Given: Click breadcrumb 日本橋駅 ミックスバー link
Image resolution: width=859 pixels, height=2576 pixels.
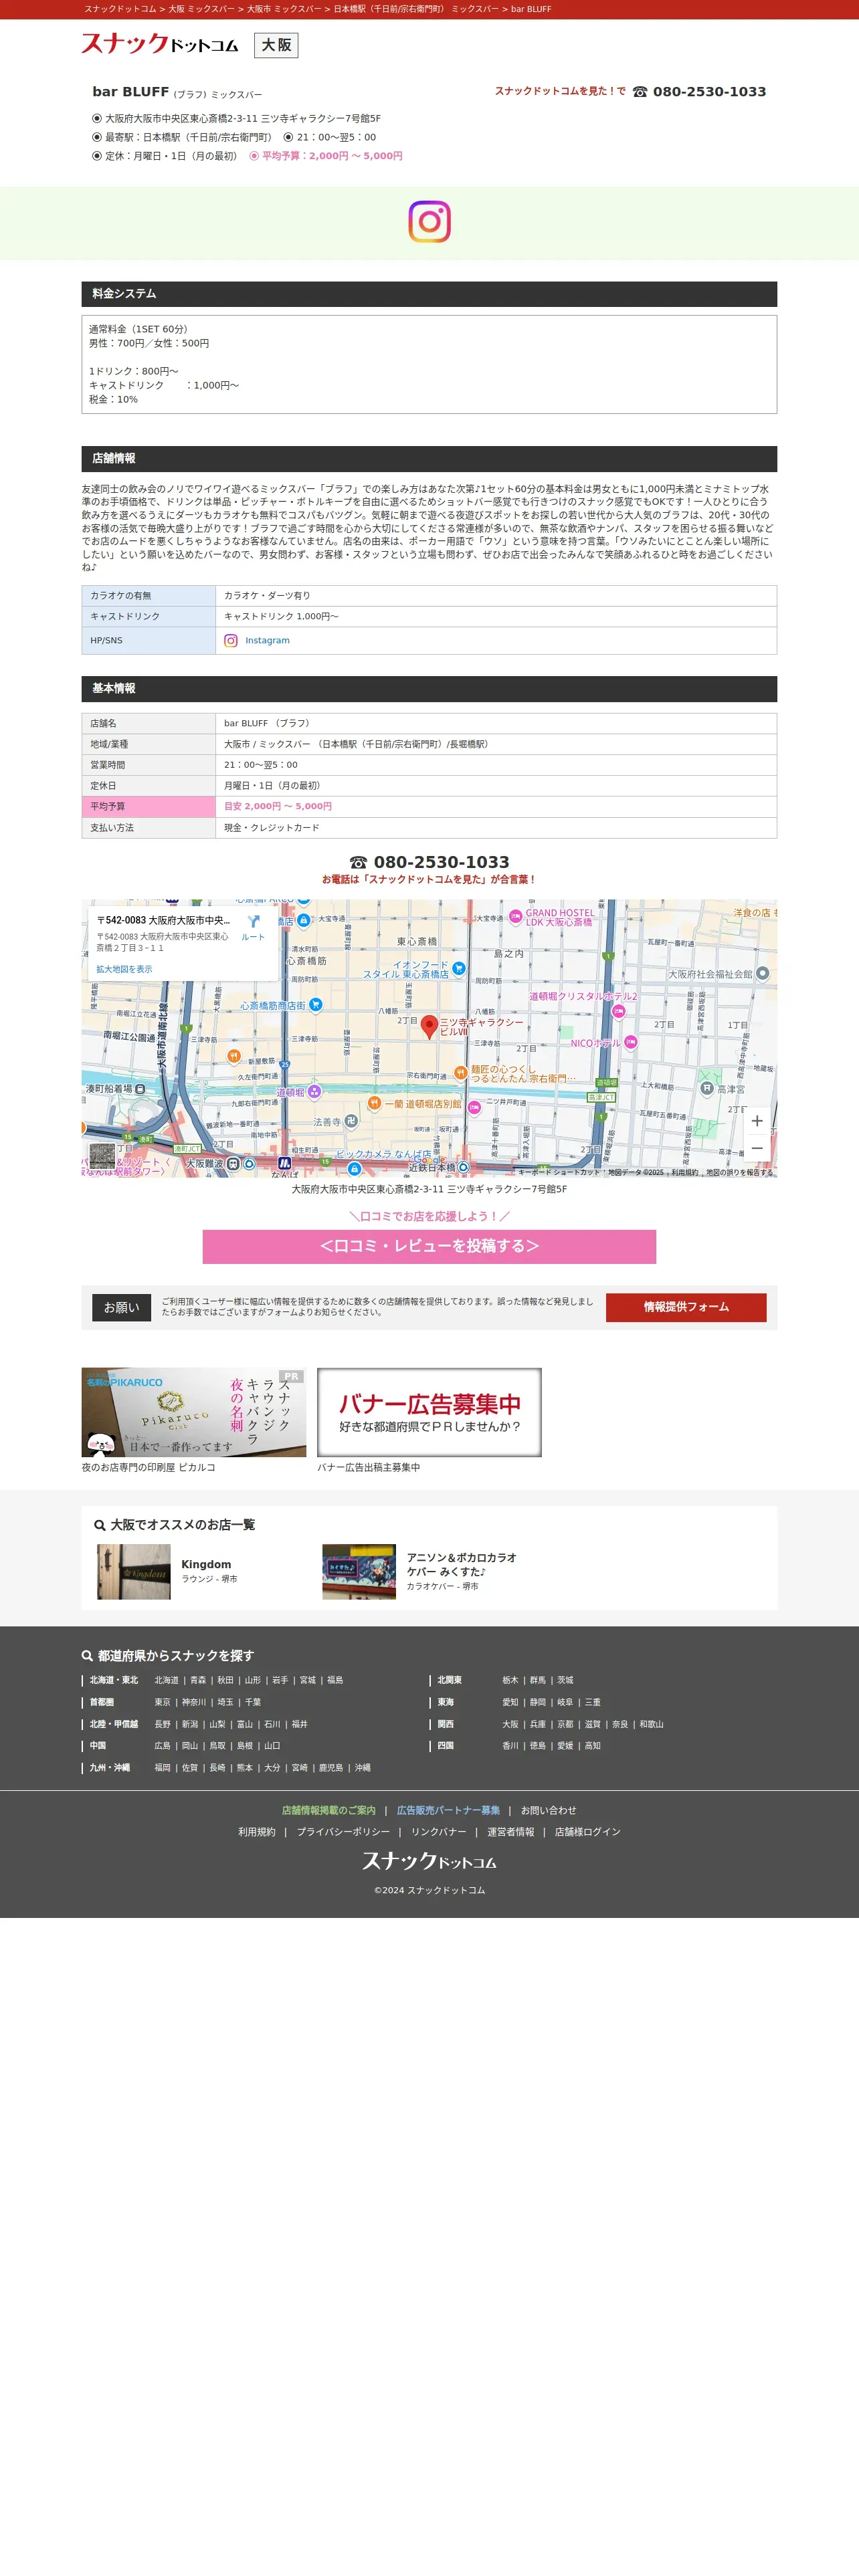Looking at the screenshot, I should pyautogui.click(x=416, y=9).
